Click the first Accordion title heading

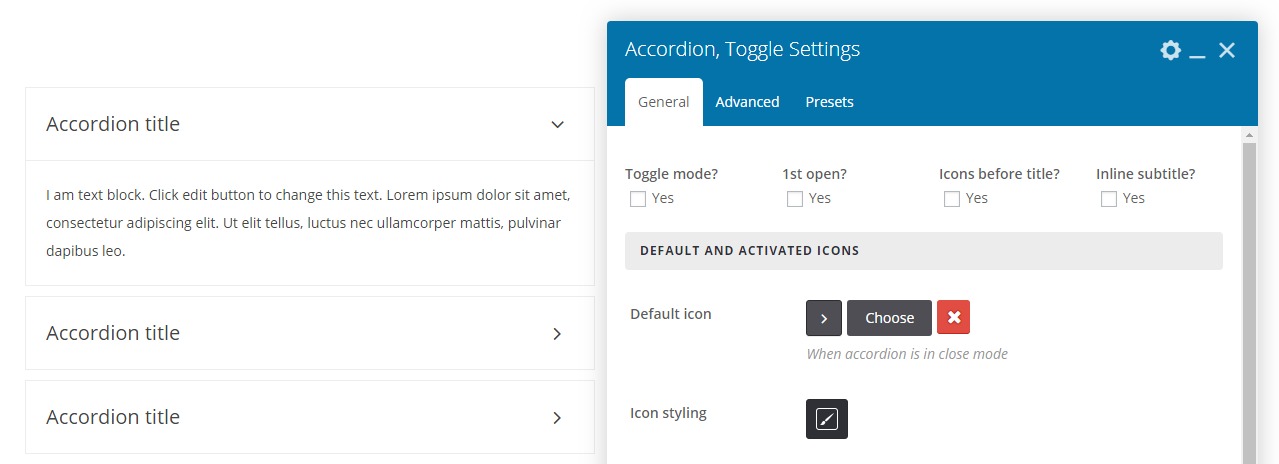click(113, 124)
